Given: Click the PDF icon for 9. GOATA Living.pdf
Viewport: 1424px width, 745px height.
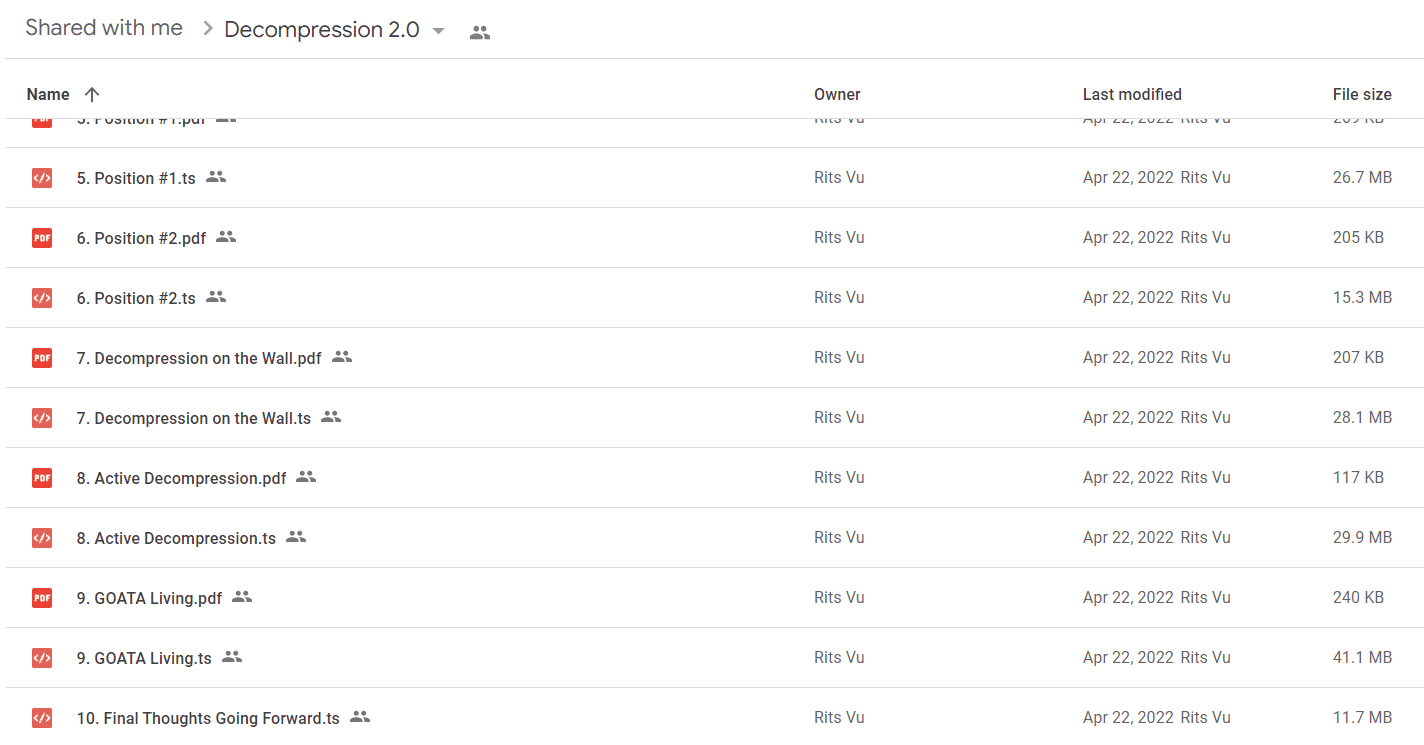Looking at the screenshot, I should (42, 598).
